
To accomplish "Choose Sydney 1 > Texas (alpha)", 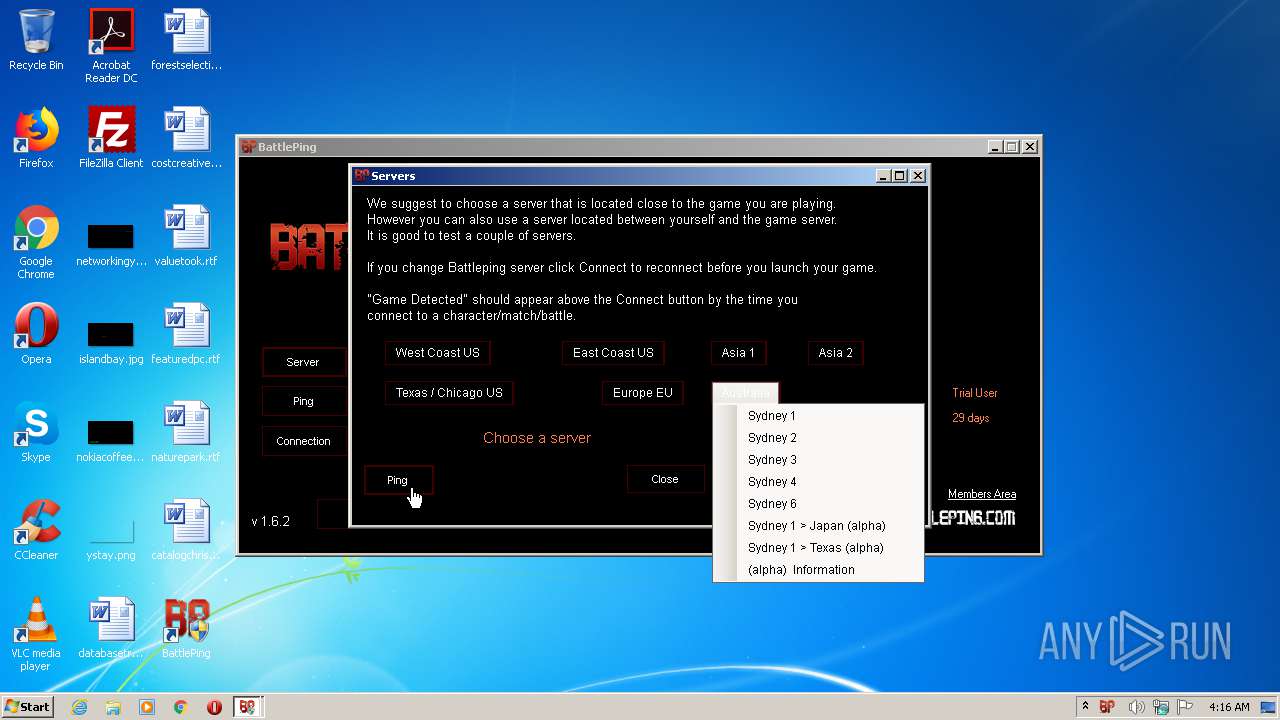I will pyautogui.click(x=818, y=548).
